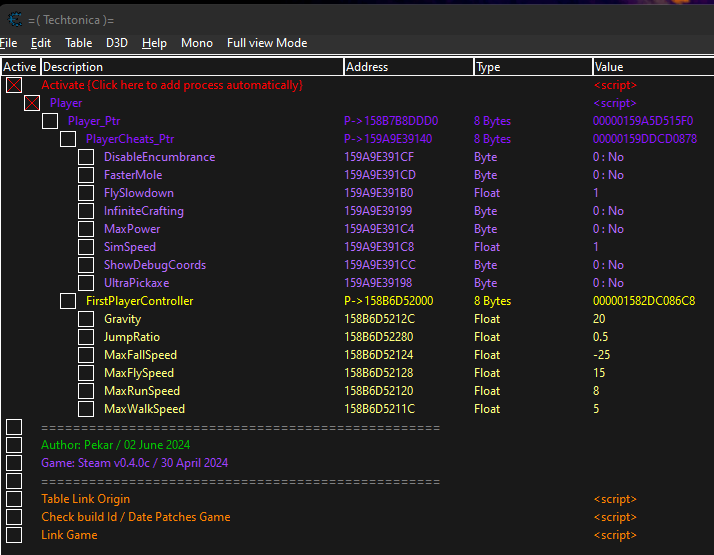Uncheck the Activate script checkbox
Viewport: 714px width, 555px height.
(14, 85)
